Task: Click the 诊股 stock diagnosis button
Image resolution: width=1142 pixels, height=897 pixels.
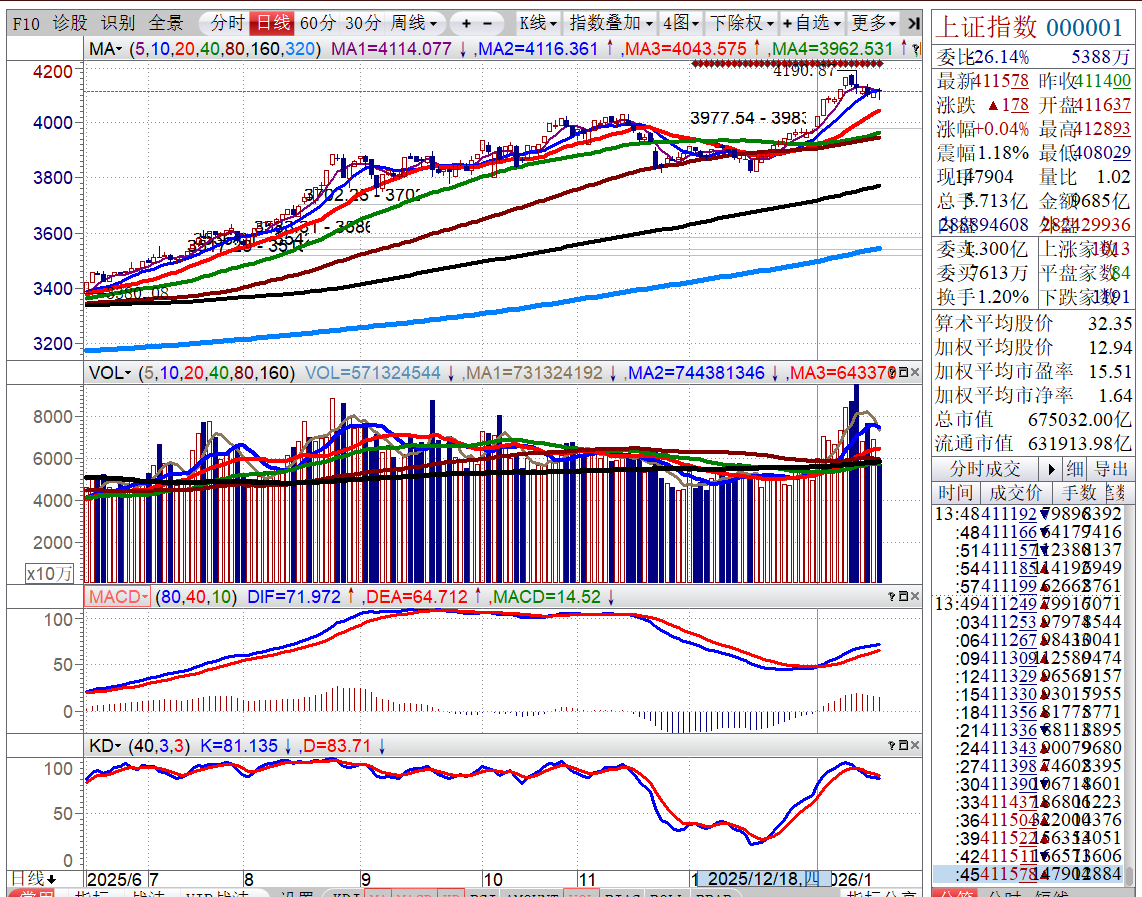Action: [70, 23]
